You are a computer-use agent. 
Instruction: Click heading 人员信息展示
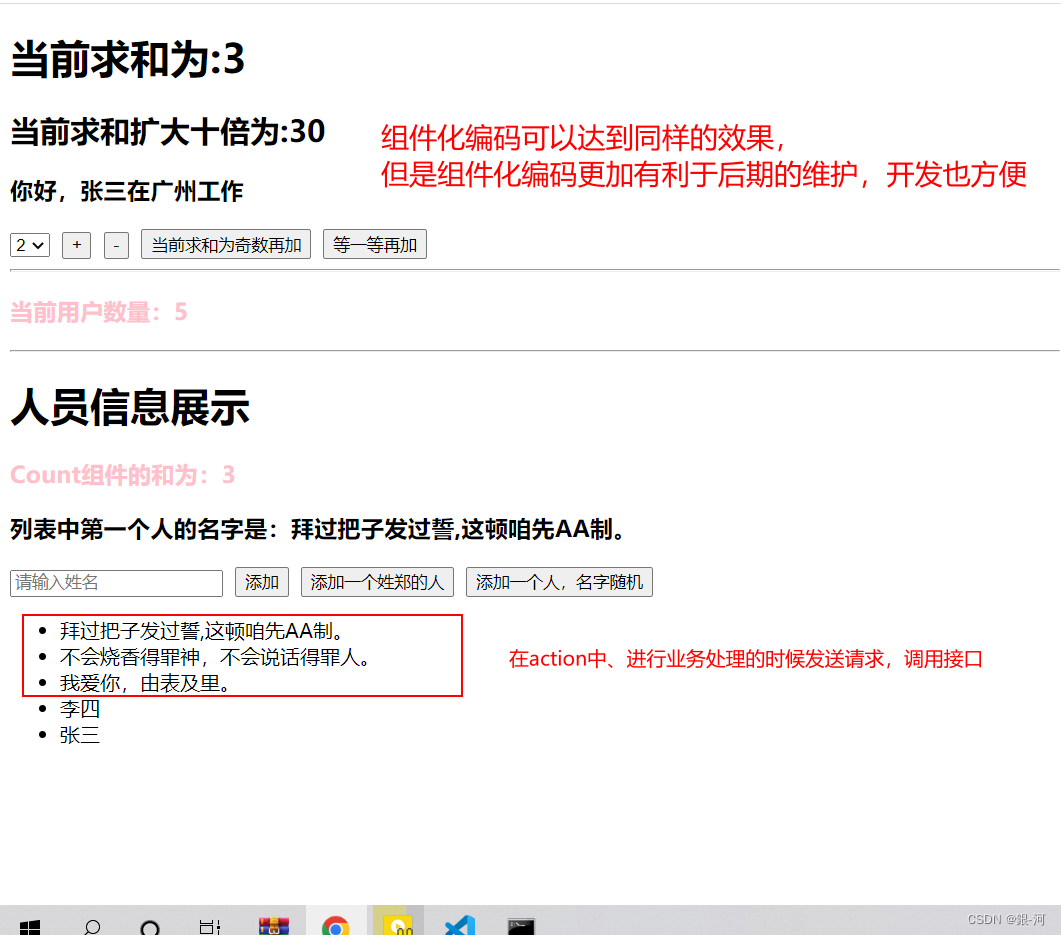pos(130,408)
